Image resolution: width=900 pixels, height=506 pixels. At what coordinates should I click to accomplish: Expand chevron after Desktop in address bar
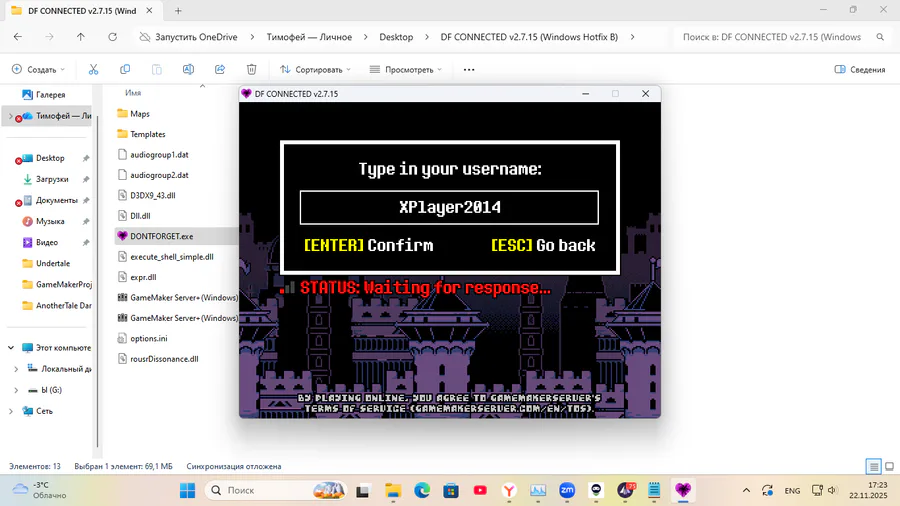426,37
